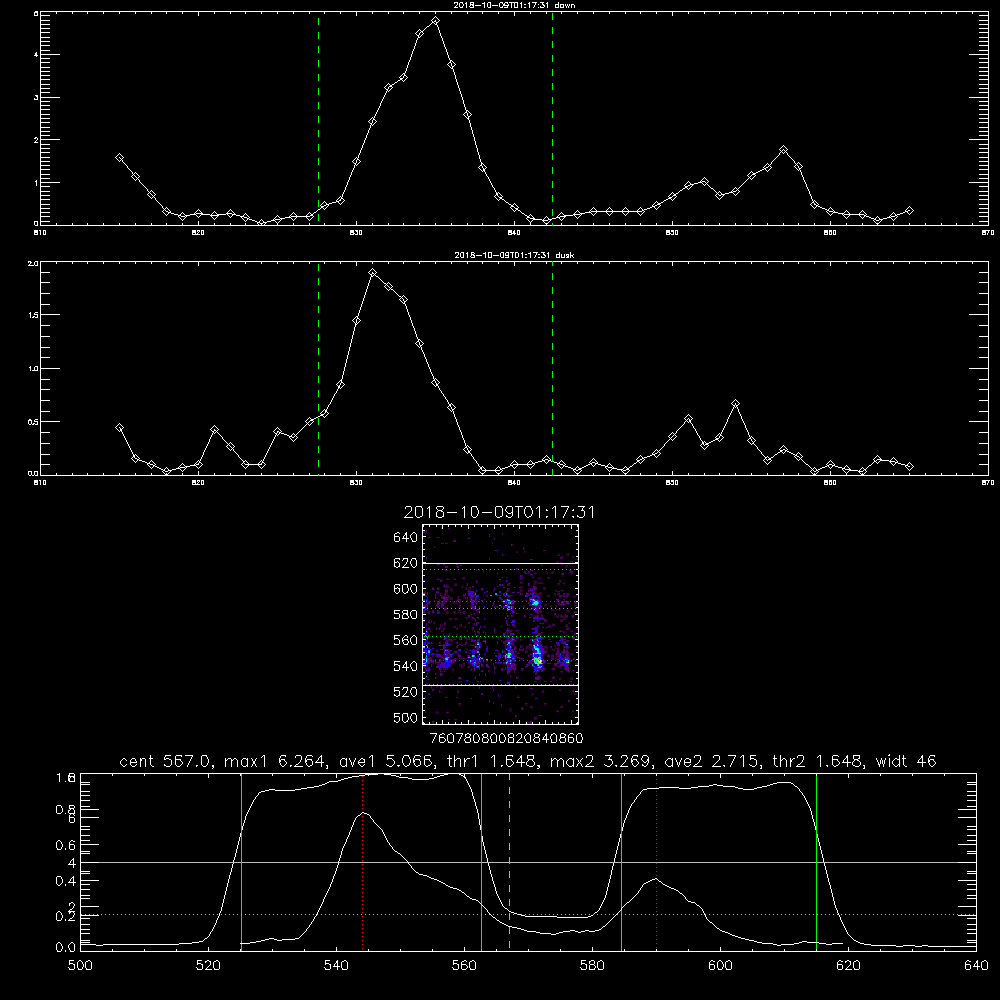Click the last diamond data point of dusk plot
This screenshot has width=1000, height=1000.
coord(909,466)
